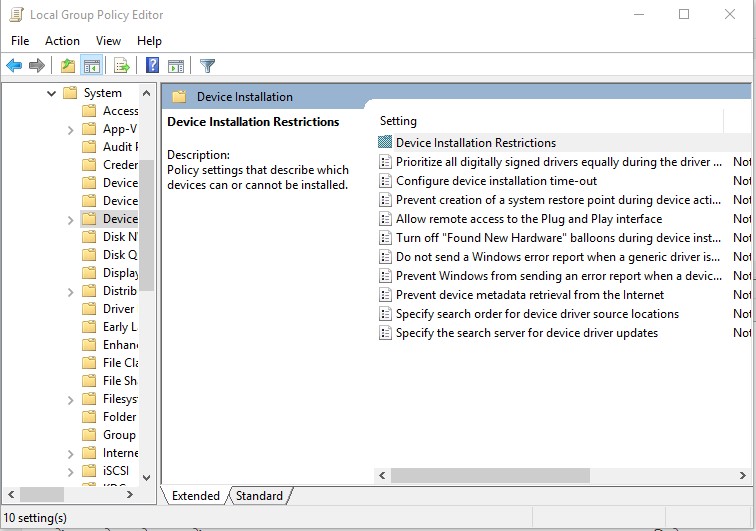The width and height of the screenshot is (756, 531).
Task: Select the Audit folder in tree
Action: click(121, 147)
